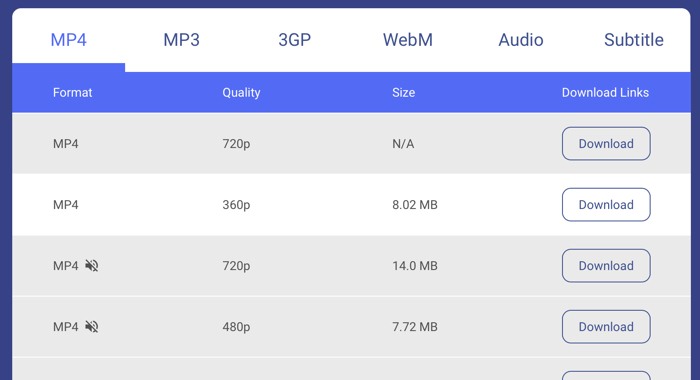Select the 3GP tab
Image resolution: width=700 pixels, height=380 pixels.
(x=295, y=40)
